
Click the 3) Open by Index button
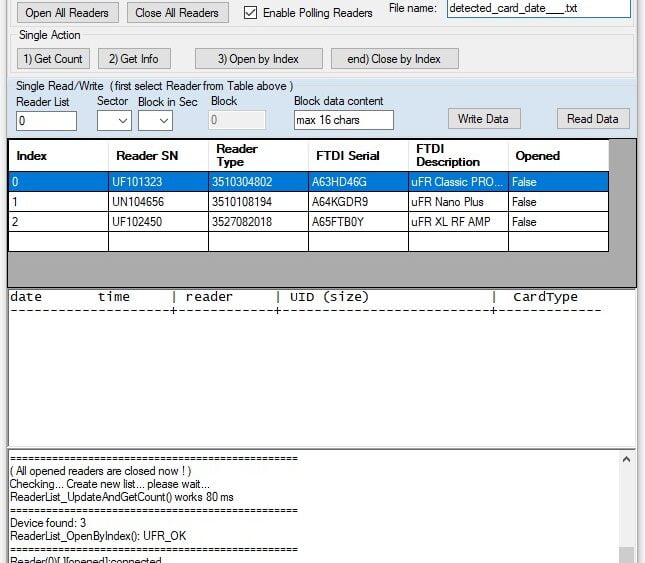click(x=258, y=59)
